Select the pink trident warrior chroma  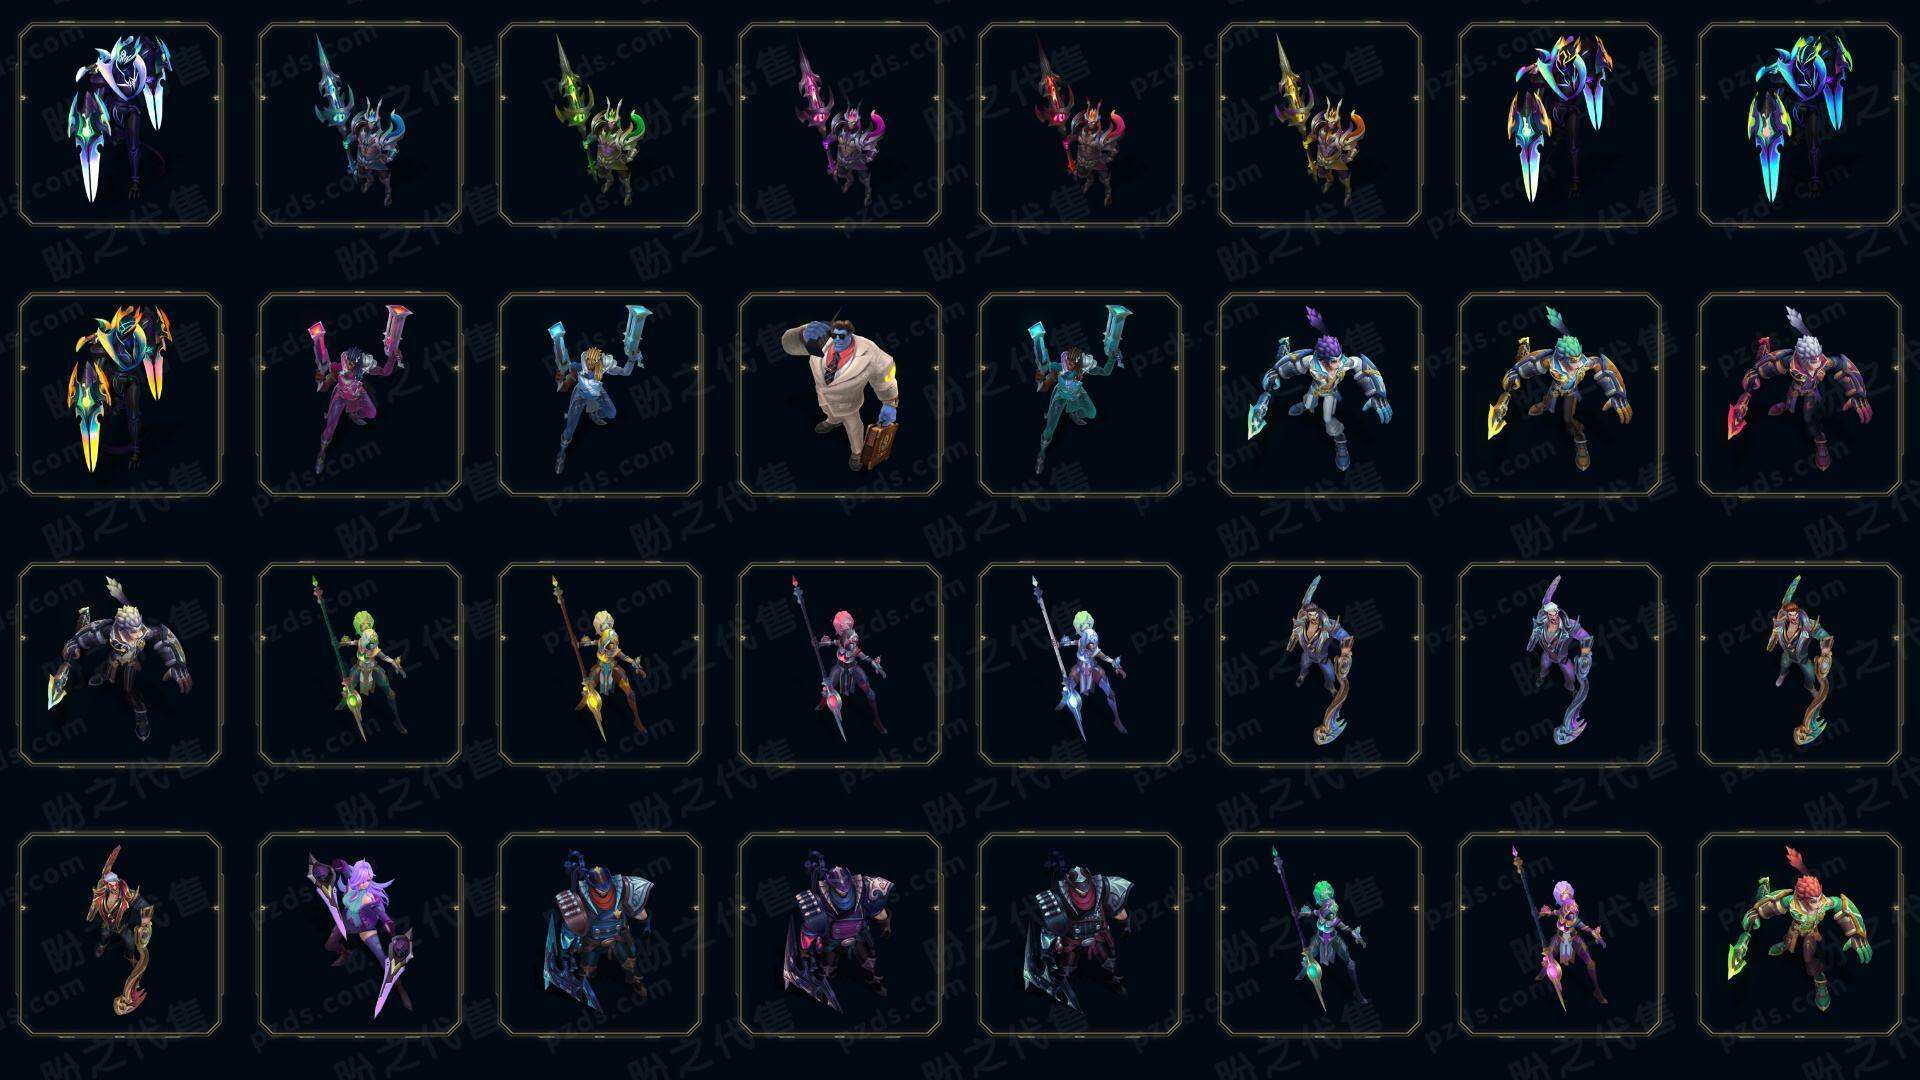(x=840, y=124)
